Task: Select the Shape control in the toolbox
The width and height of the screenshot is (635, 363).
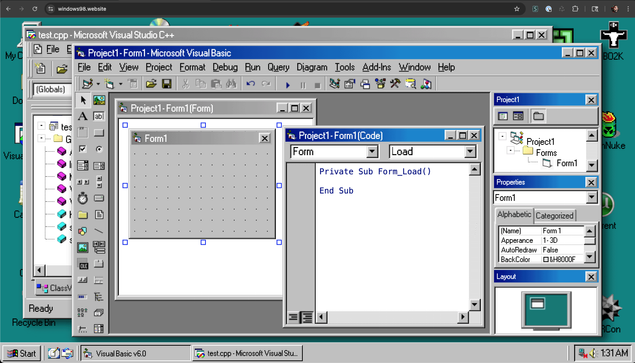Action: 83,231
